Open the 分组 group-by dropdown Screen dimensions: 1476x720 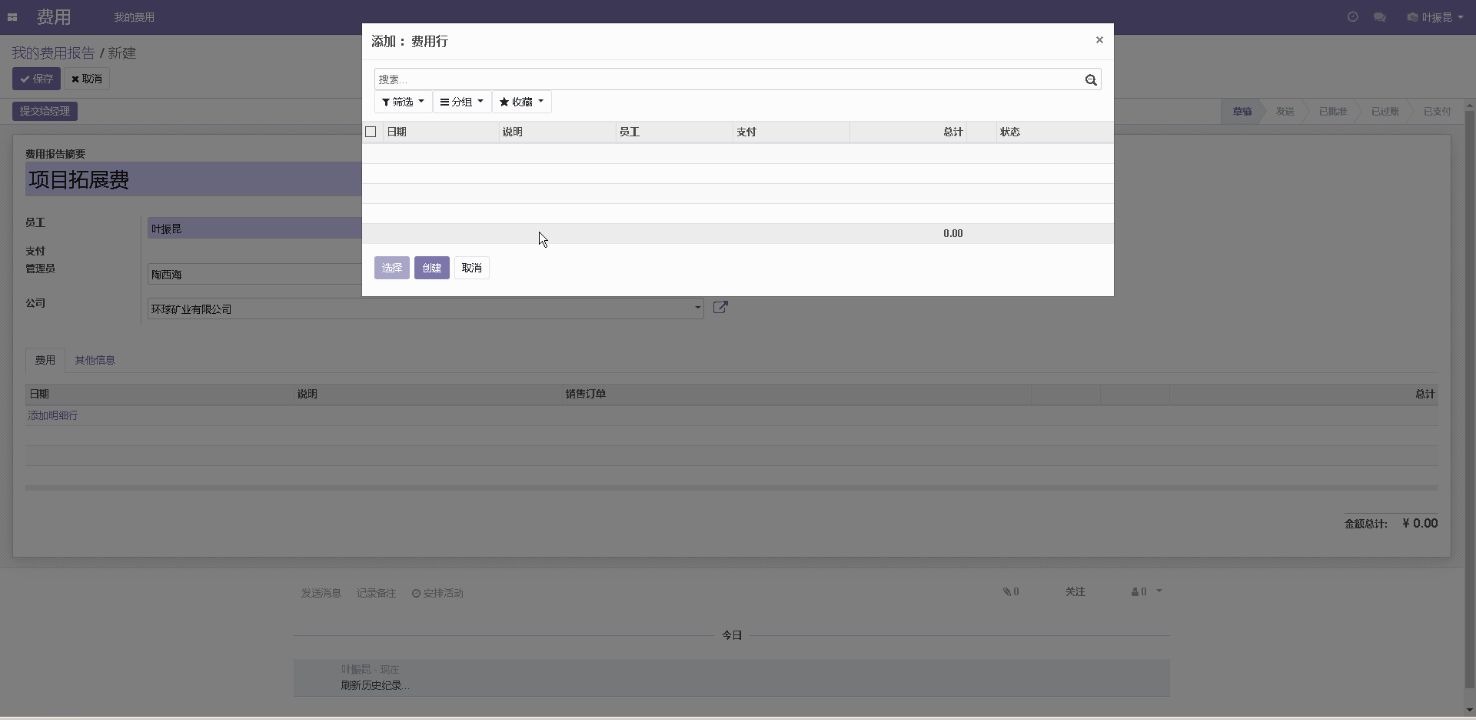point(462,102)
